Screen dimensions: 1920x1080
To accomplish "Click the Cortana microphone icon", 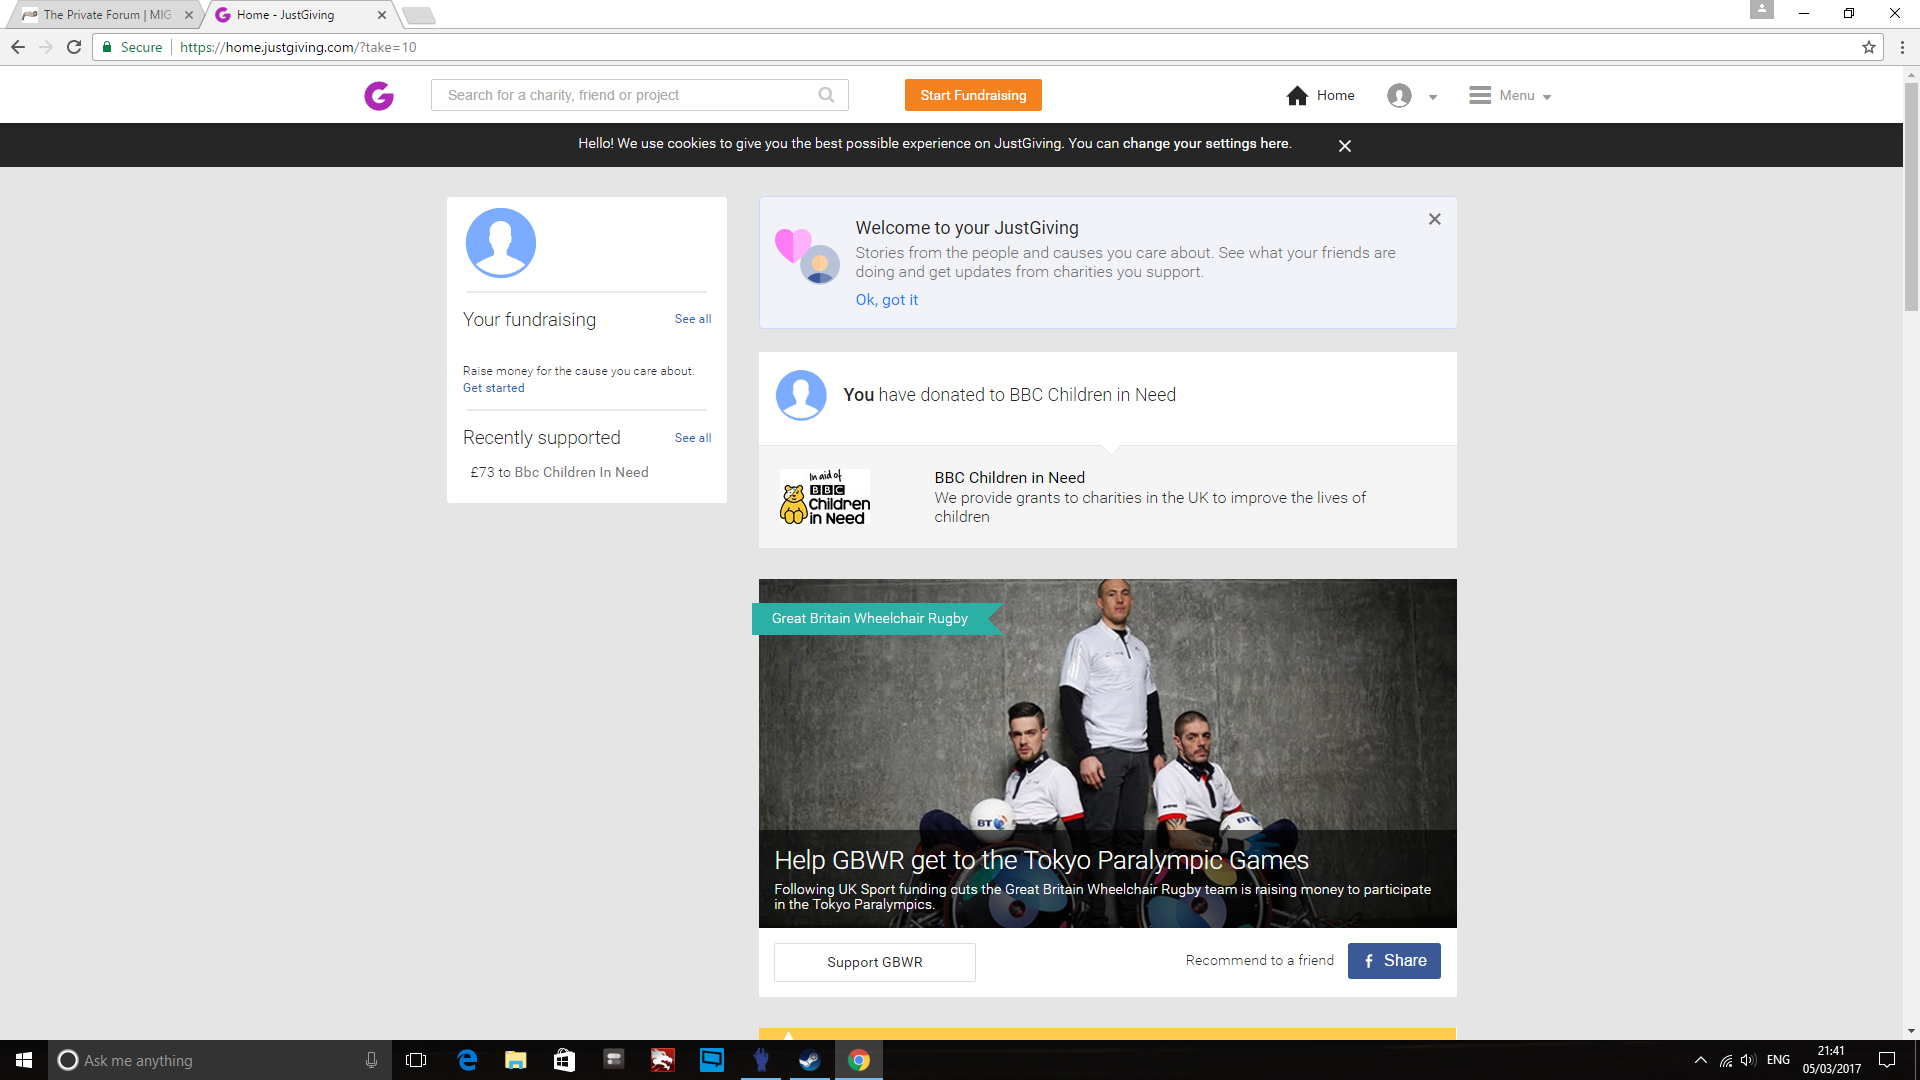I will pyautogui.click(x=371, y=1060).
